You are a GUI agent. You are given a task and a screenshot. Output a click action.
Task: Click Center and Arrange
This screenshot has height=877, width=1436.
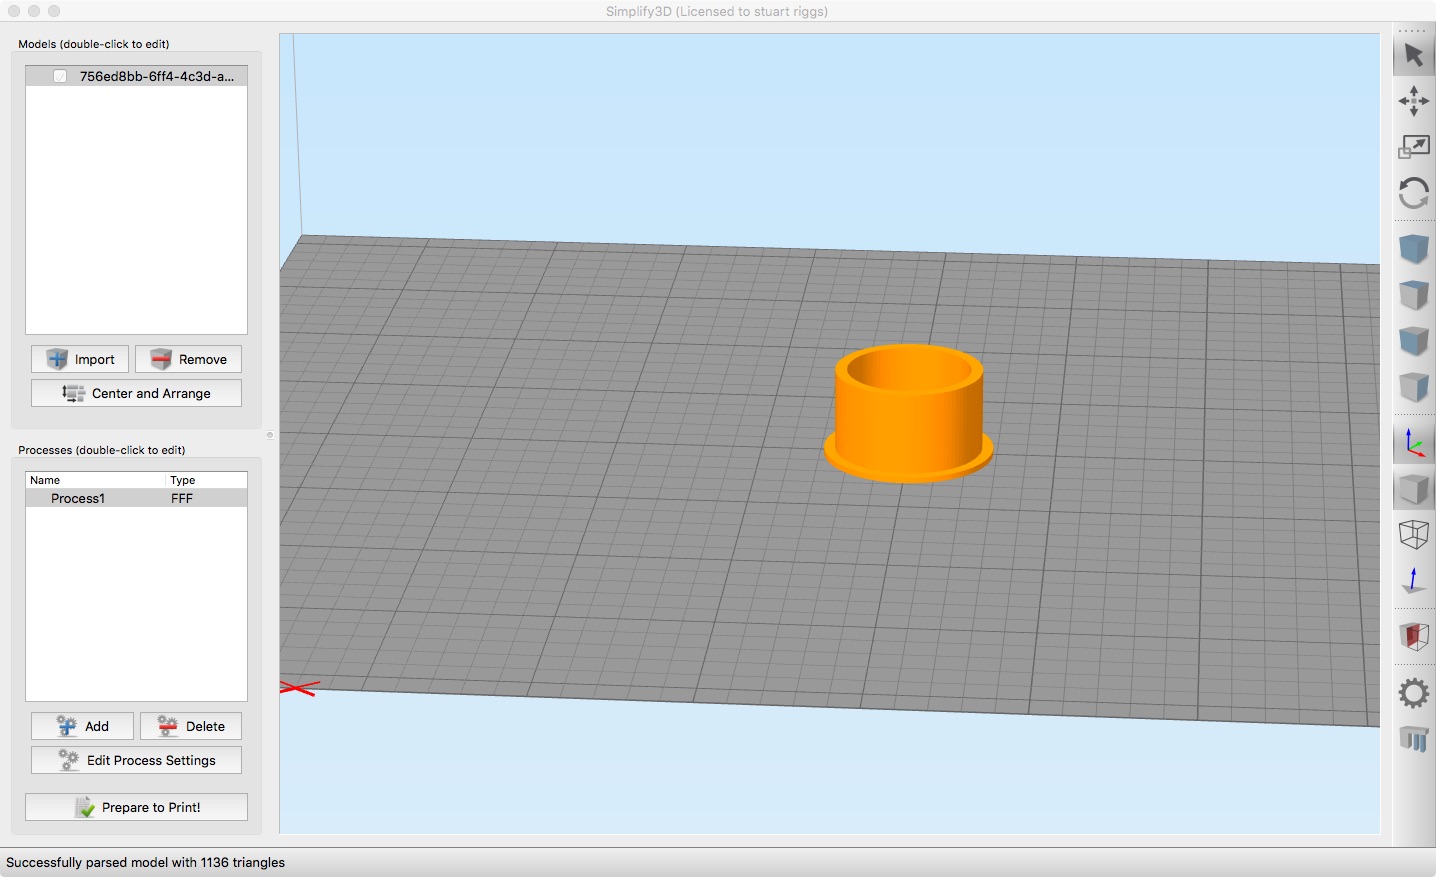136,393
